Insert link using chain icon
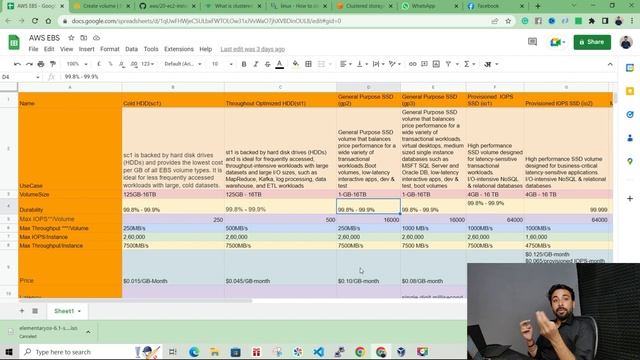This screenshot has height=360, width=640. coord(413,64)
